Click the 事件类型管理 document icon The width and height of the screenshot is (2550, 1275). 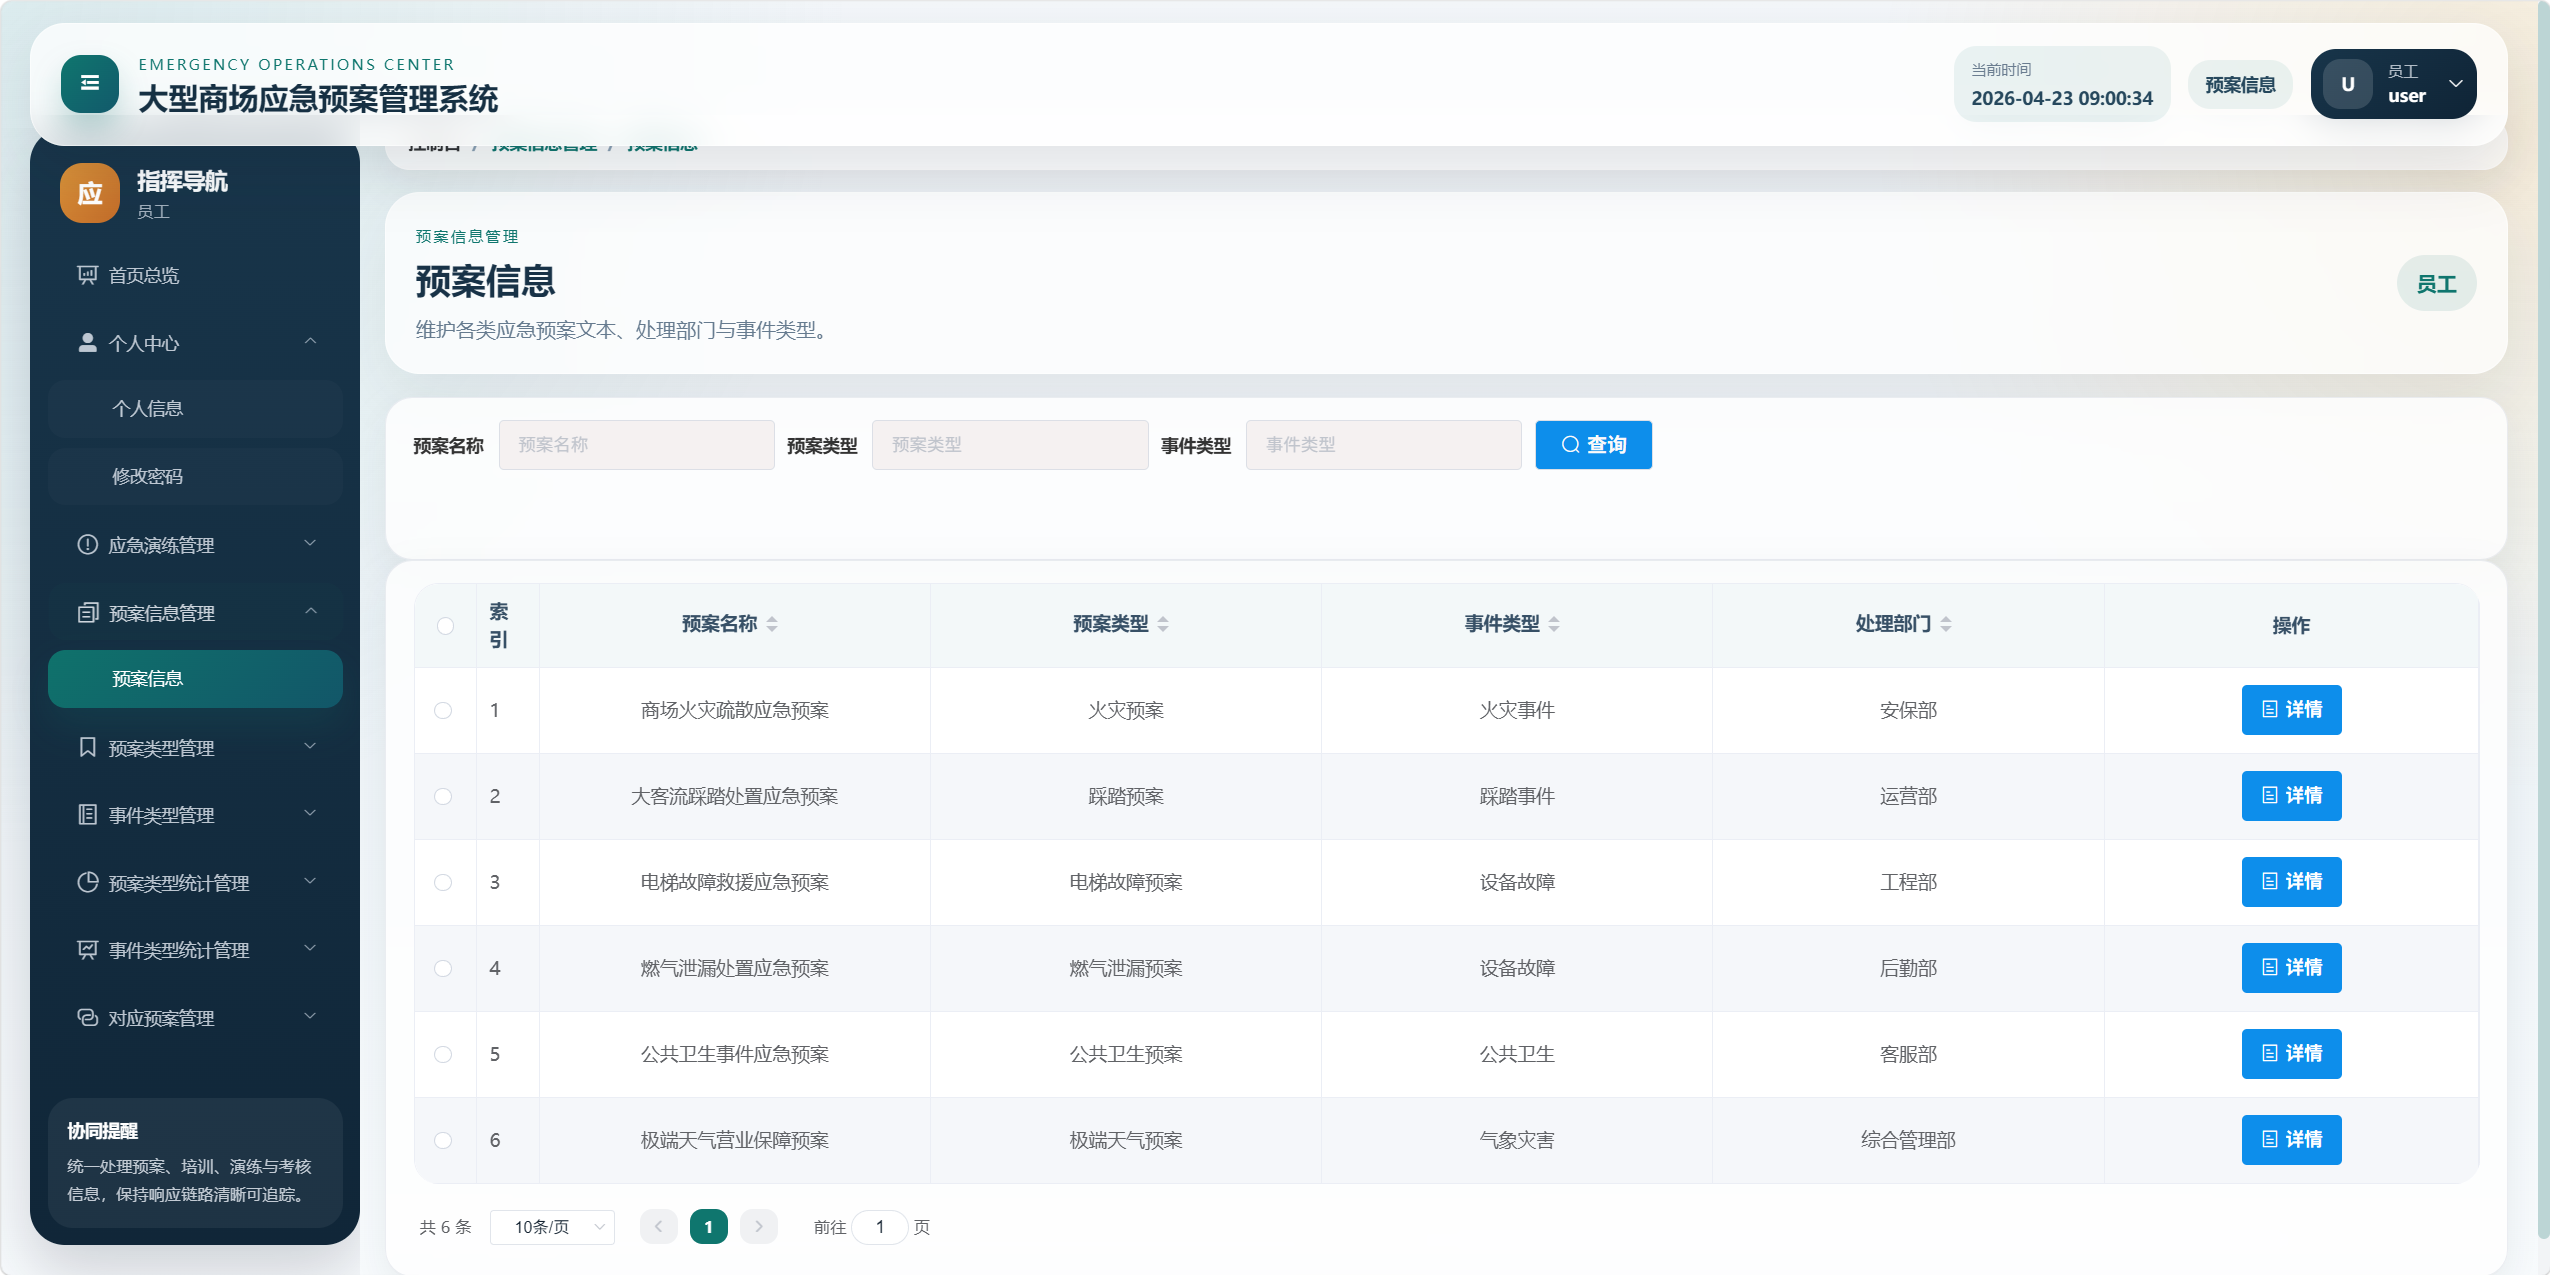(x=87, y=815)
